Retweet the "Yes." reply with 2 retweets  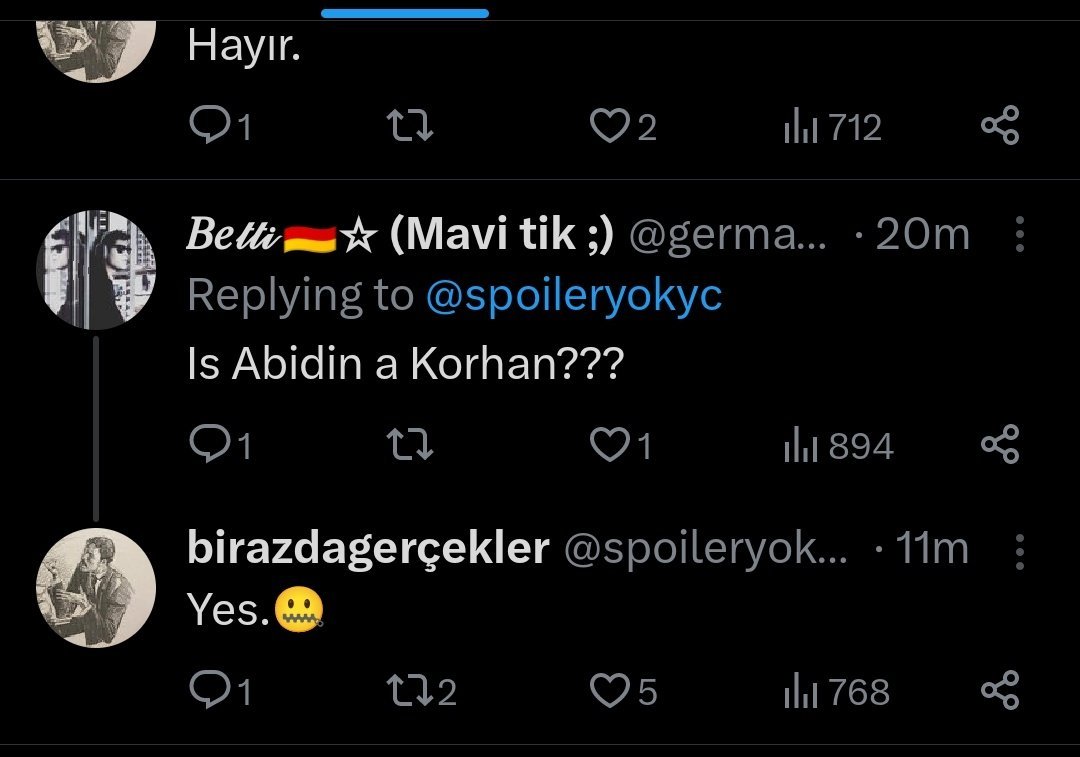(x=411, y=691)
